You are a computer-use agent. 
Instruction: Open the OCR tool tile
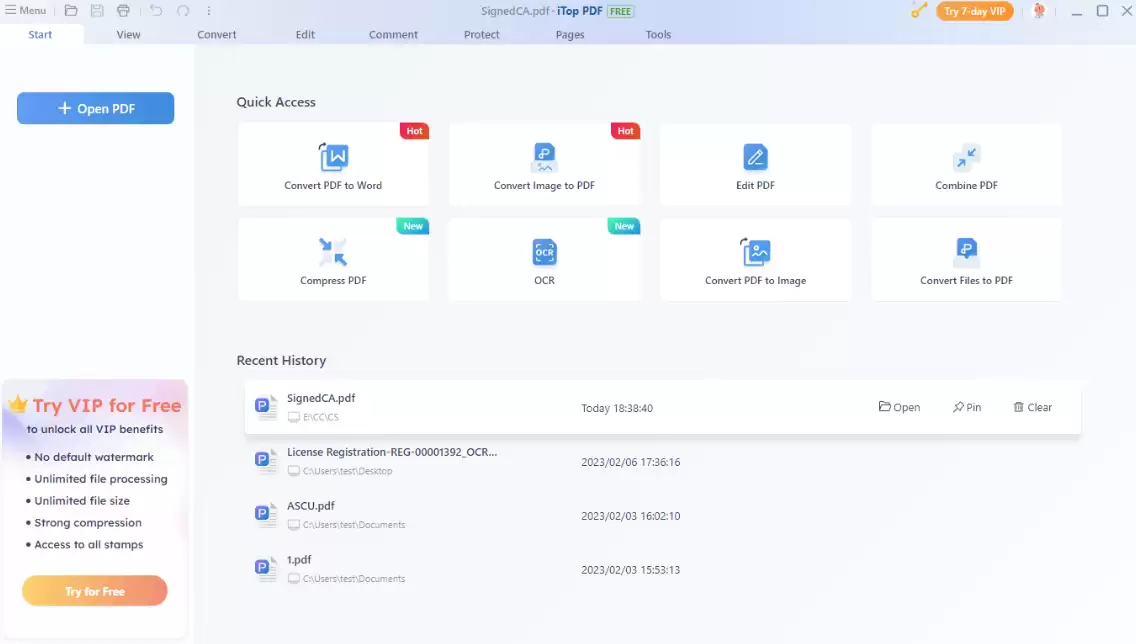tap(544, 260)
